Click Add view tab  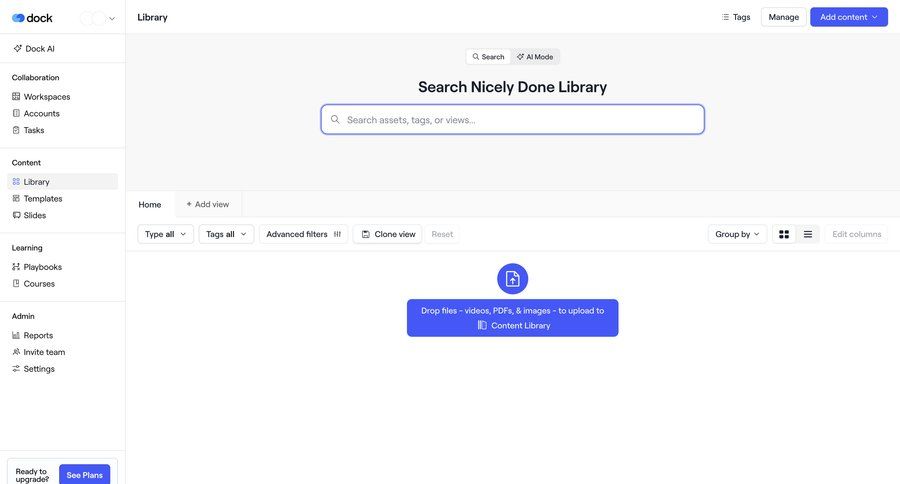click(x=208, y=204)
